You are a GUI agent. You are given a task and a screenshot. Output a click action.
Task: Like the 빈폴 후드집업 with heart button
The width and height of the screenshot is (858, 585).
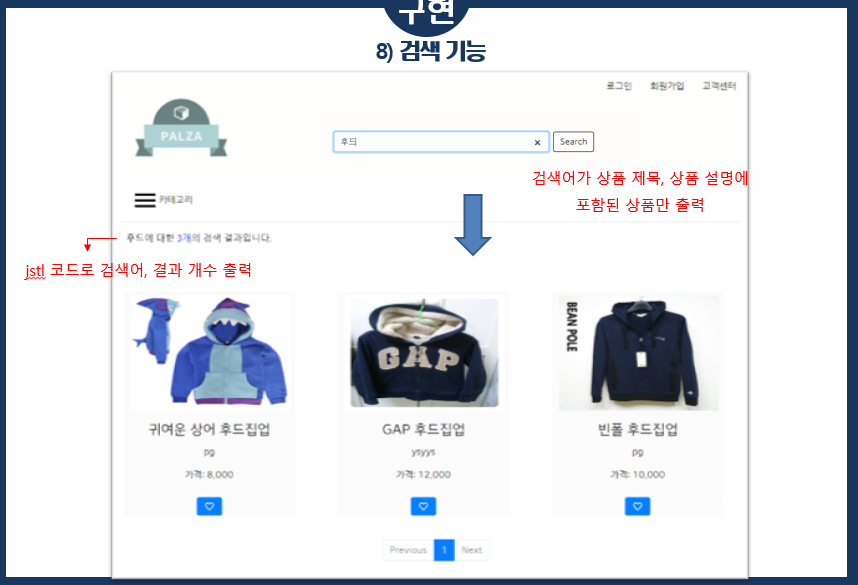[x=637, y=506]
